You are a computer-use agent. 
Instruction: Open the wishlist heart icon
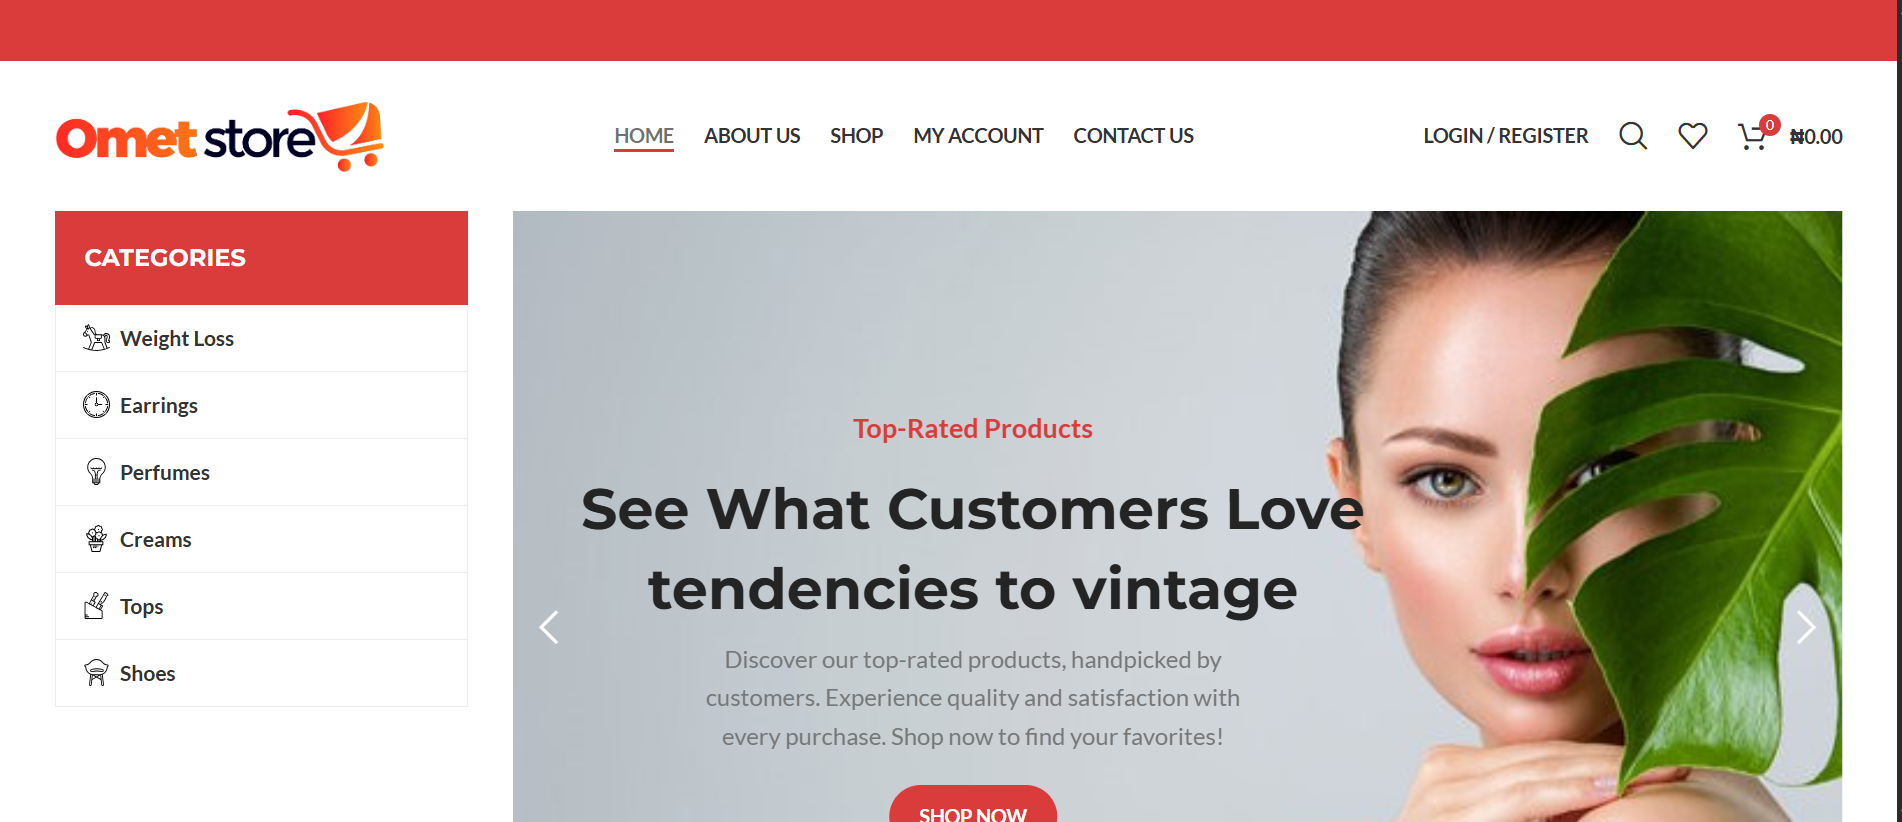coord(1693,136)
